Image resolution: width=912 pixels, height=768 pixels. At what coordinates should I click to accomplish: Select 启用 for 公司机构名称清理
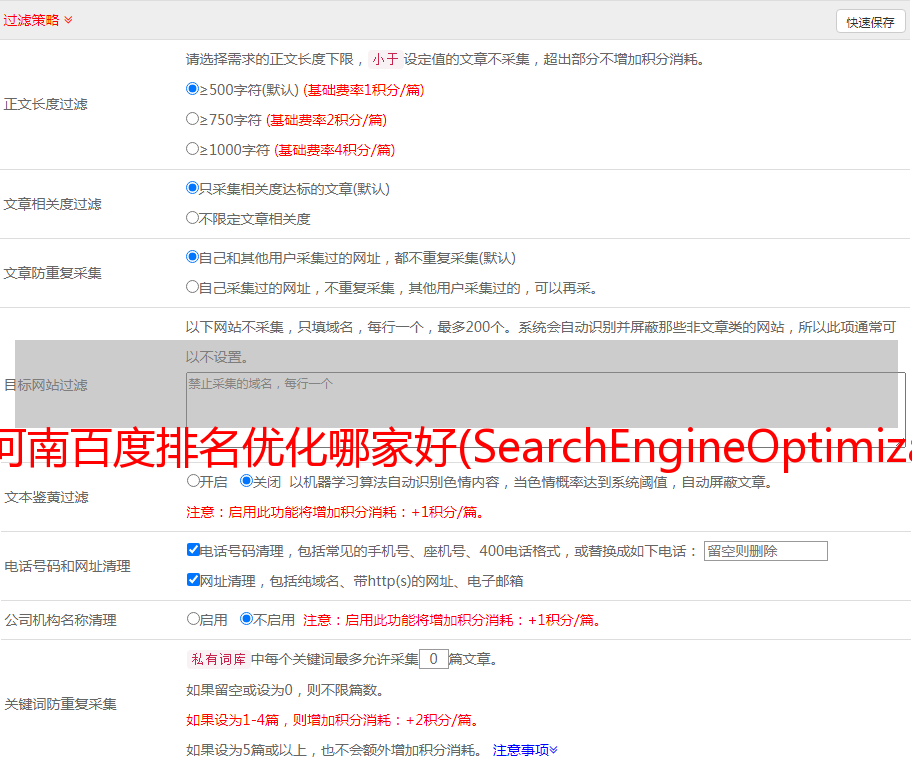[193, 619]
